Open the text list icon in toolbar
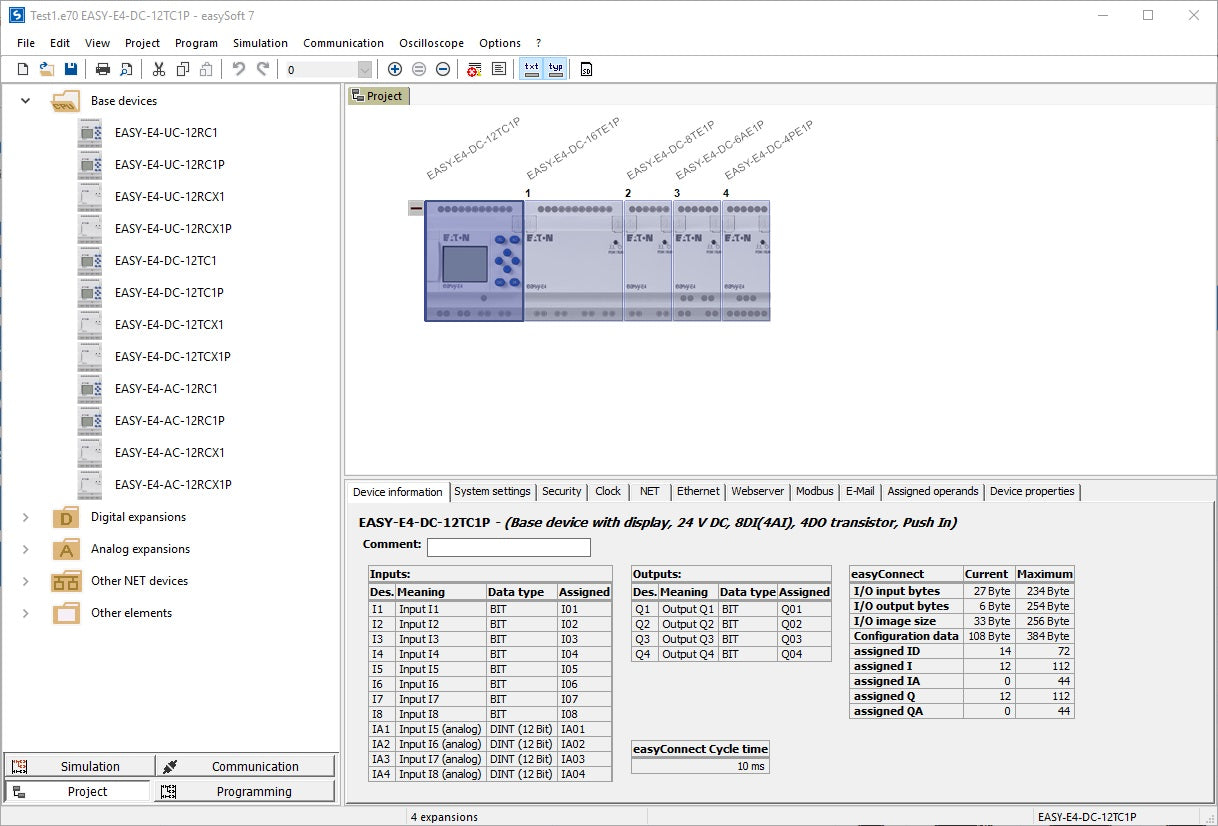 (498, 69)
